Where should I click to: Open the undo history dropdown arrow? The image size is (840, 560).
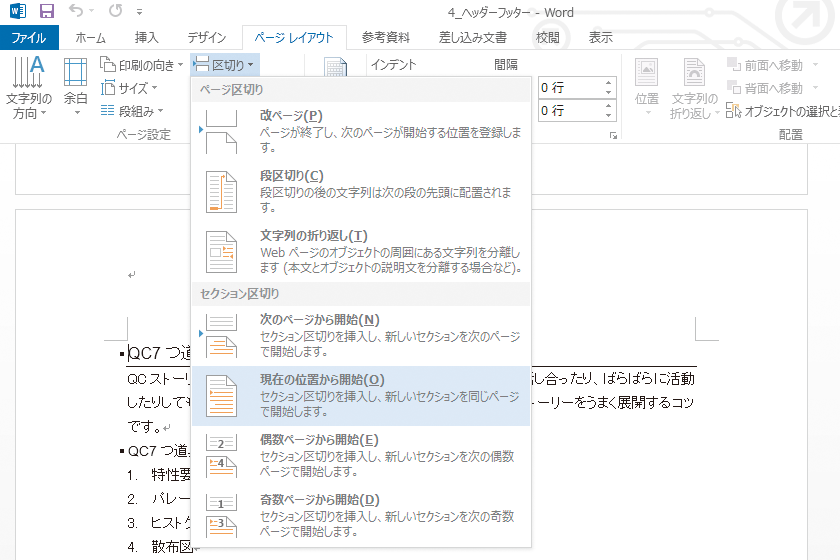click(92, 11)
